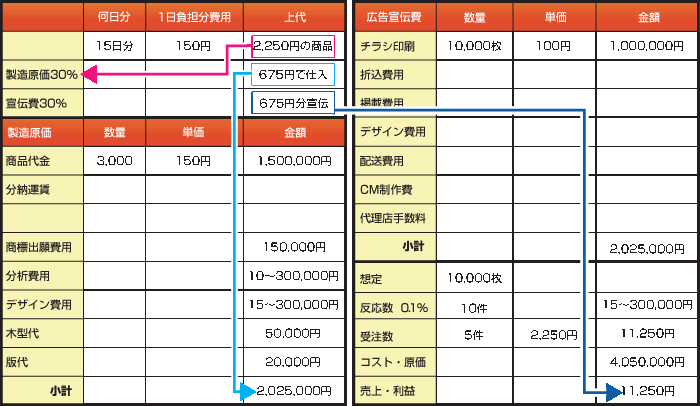Click the 15日分 value cell
Image resolution: width=700 pixels, height=406 pixels.
coord(114,45)
